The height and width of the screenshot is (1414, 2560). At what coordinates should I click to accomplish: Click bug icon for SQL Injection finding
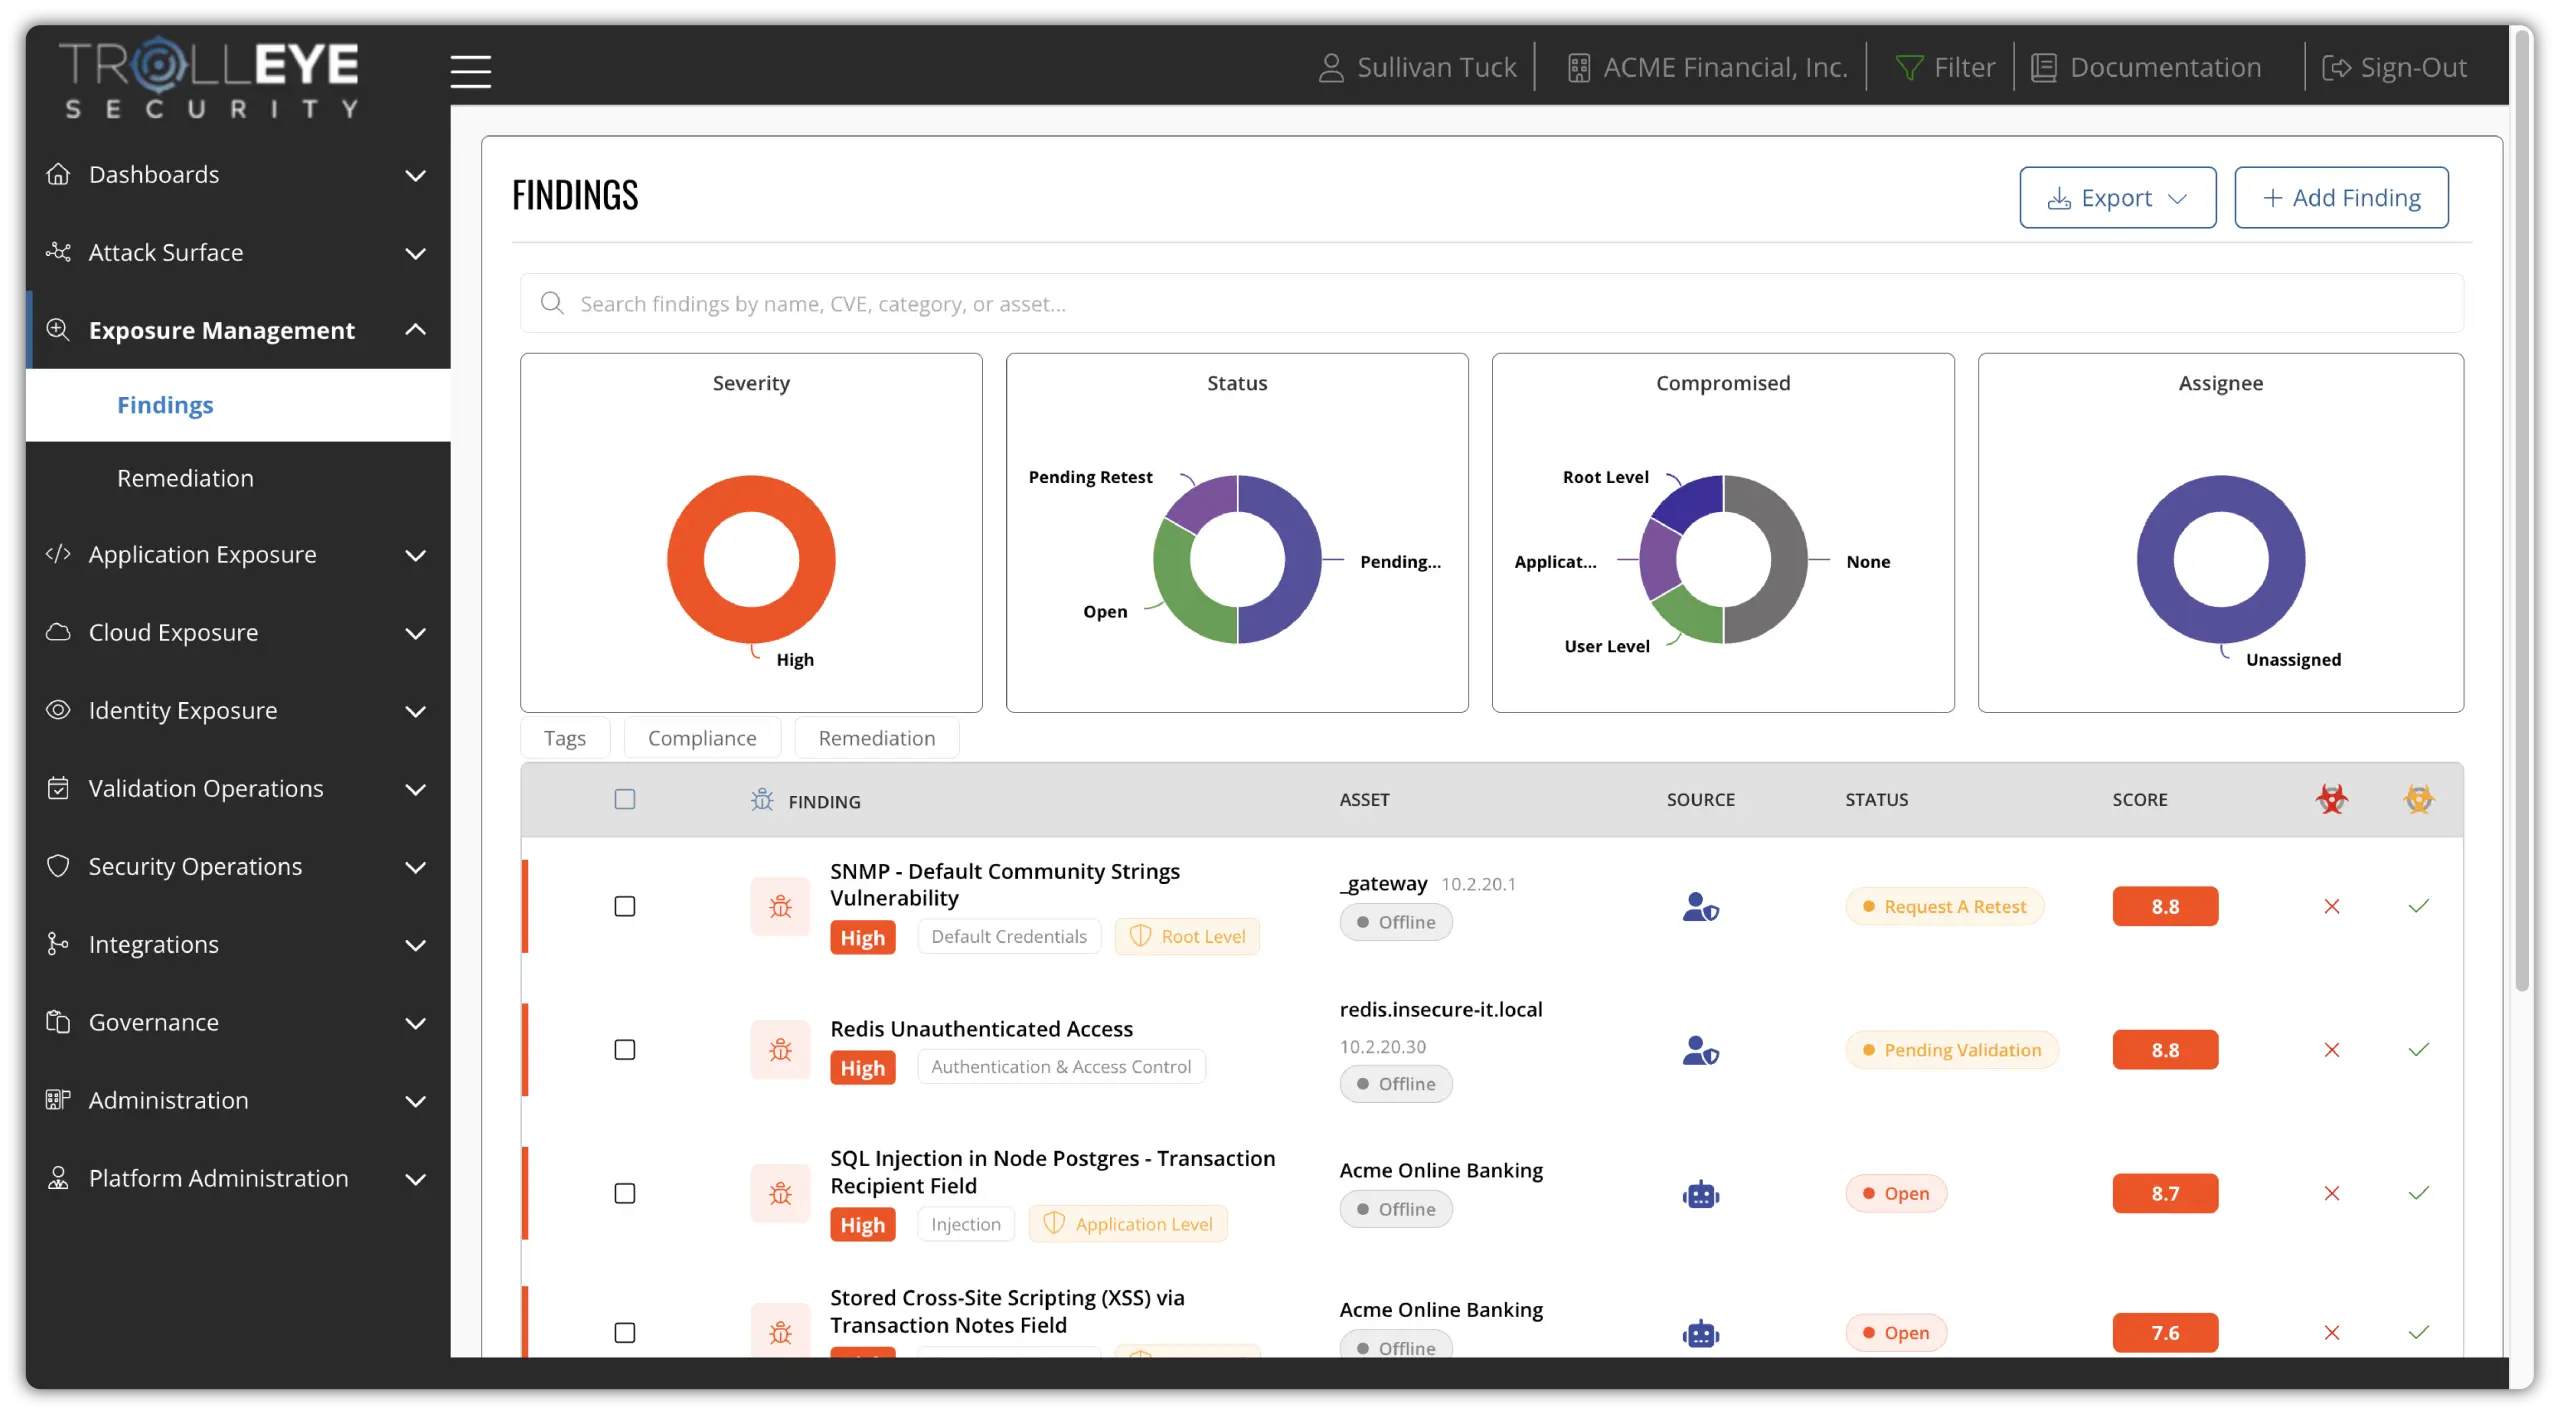pyautogui.click(x=780, y=1193)
